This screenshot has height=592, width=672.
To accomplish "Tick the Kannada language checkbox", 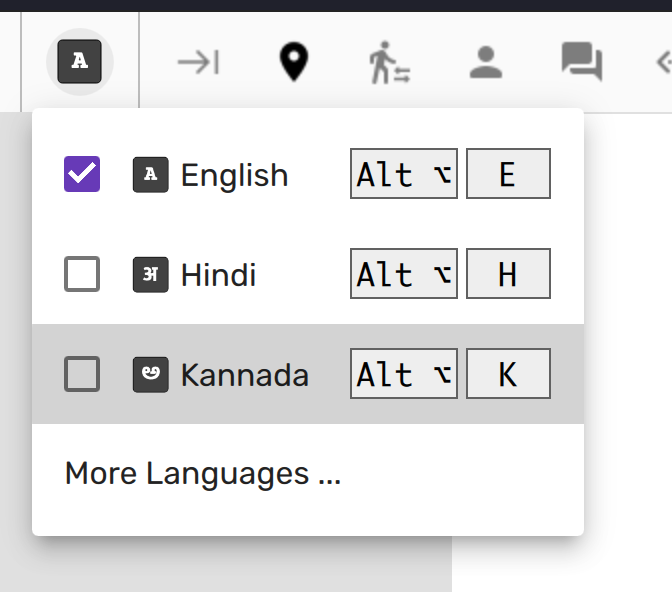I will coord(82,375).
